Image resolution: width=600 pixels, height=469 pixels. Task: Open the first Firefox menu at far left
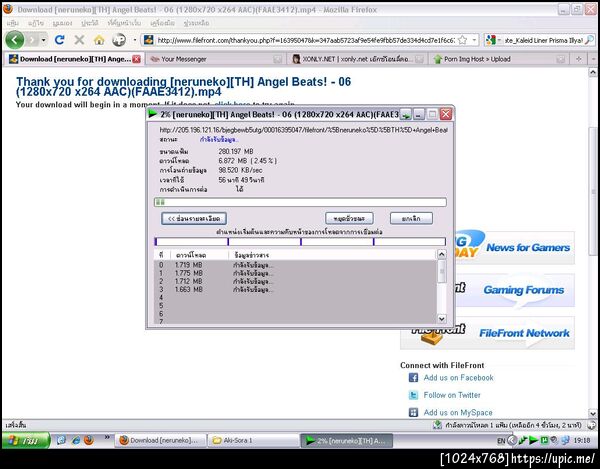[x=13, y=23]
